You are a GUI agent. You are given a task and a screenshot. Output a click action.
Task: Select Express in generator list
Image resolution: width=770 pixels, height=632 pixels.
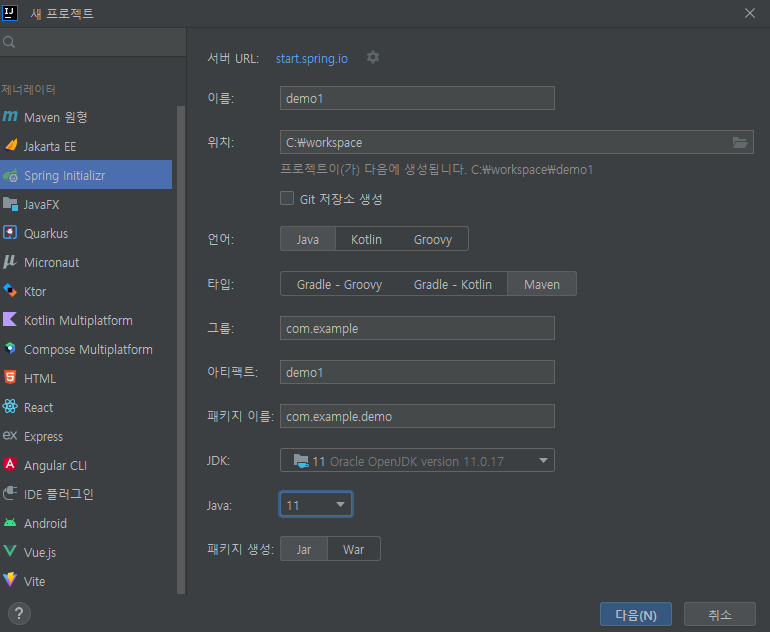pos(86,436)
